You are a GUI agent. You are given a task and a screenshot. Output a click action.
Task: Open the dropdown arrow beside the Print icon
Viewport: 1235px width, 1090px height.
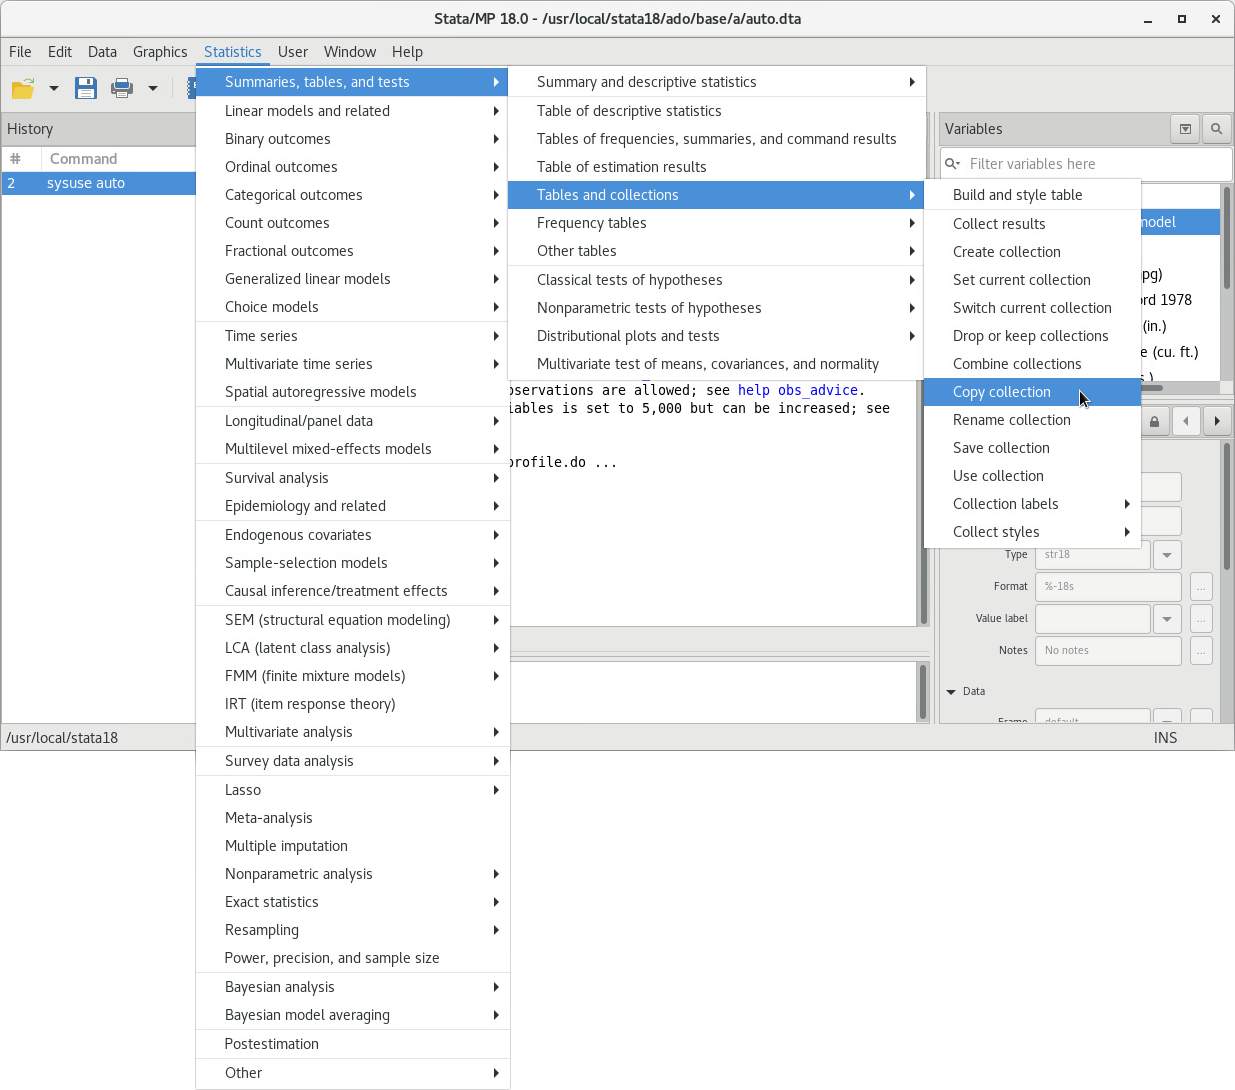153,88
